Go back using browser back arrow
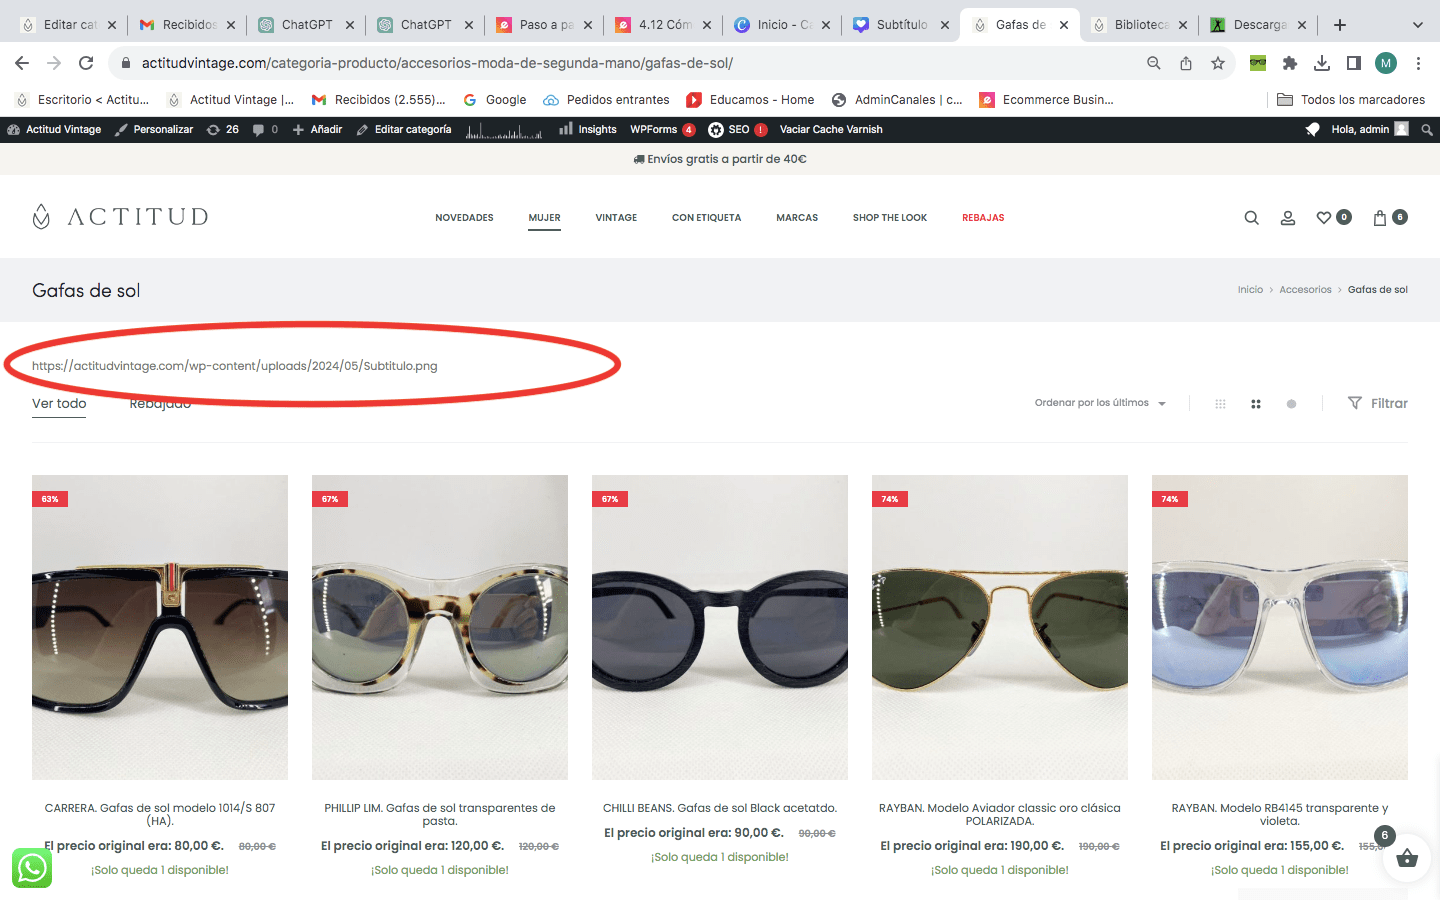 [22, 63]
